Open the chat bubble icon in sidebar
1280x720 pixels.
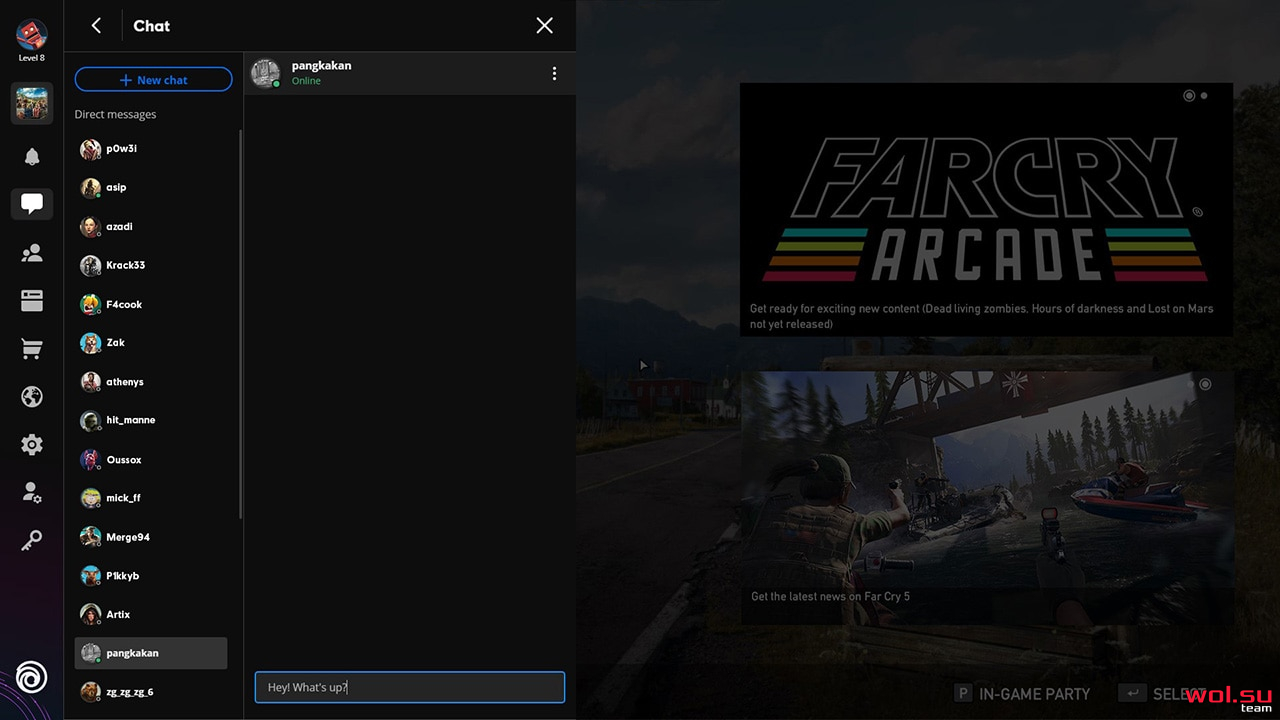point(32,204)
